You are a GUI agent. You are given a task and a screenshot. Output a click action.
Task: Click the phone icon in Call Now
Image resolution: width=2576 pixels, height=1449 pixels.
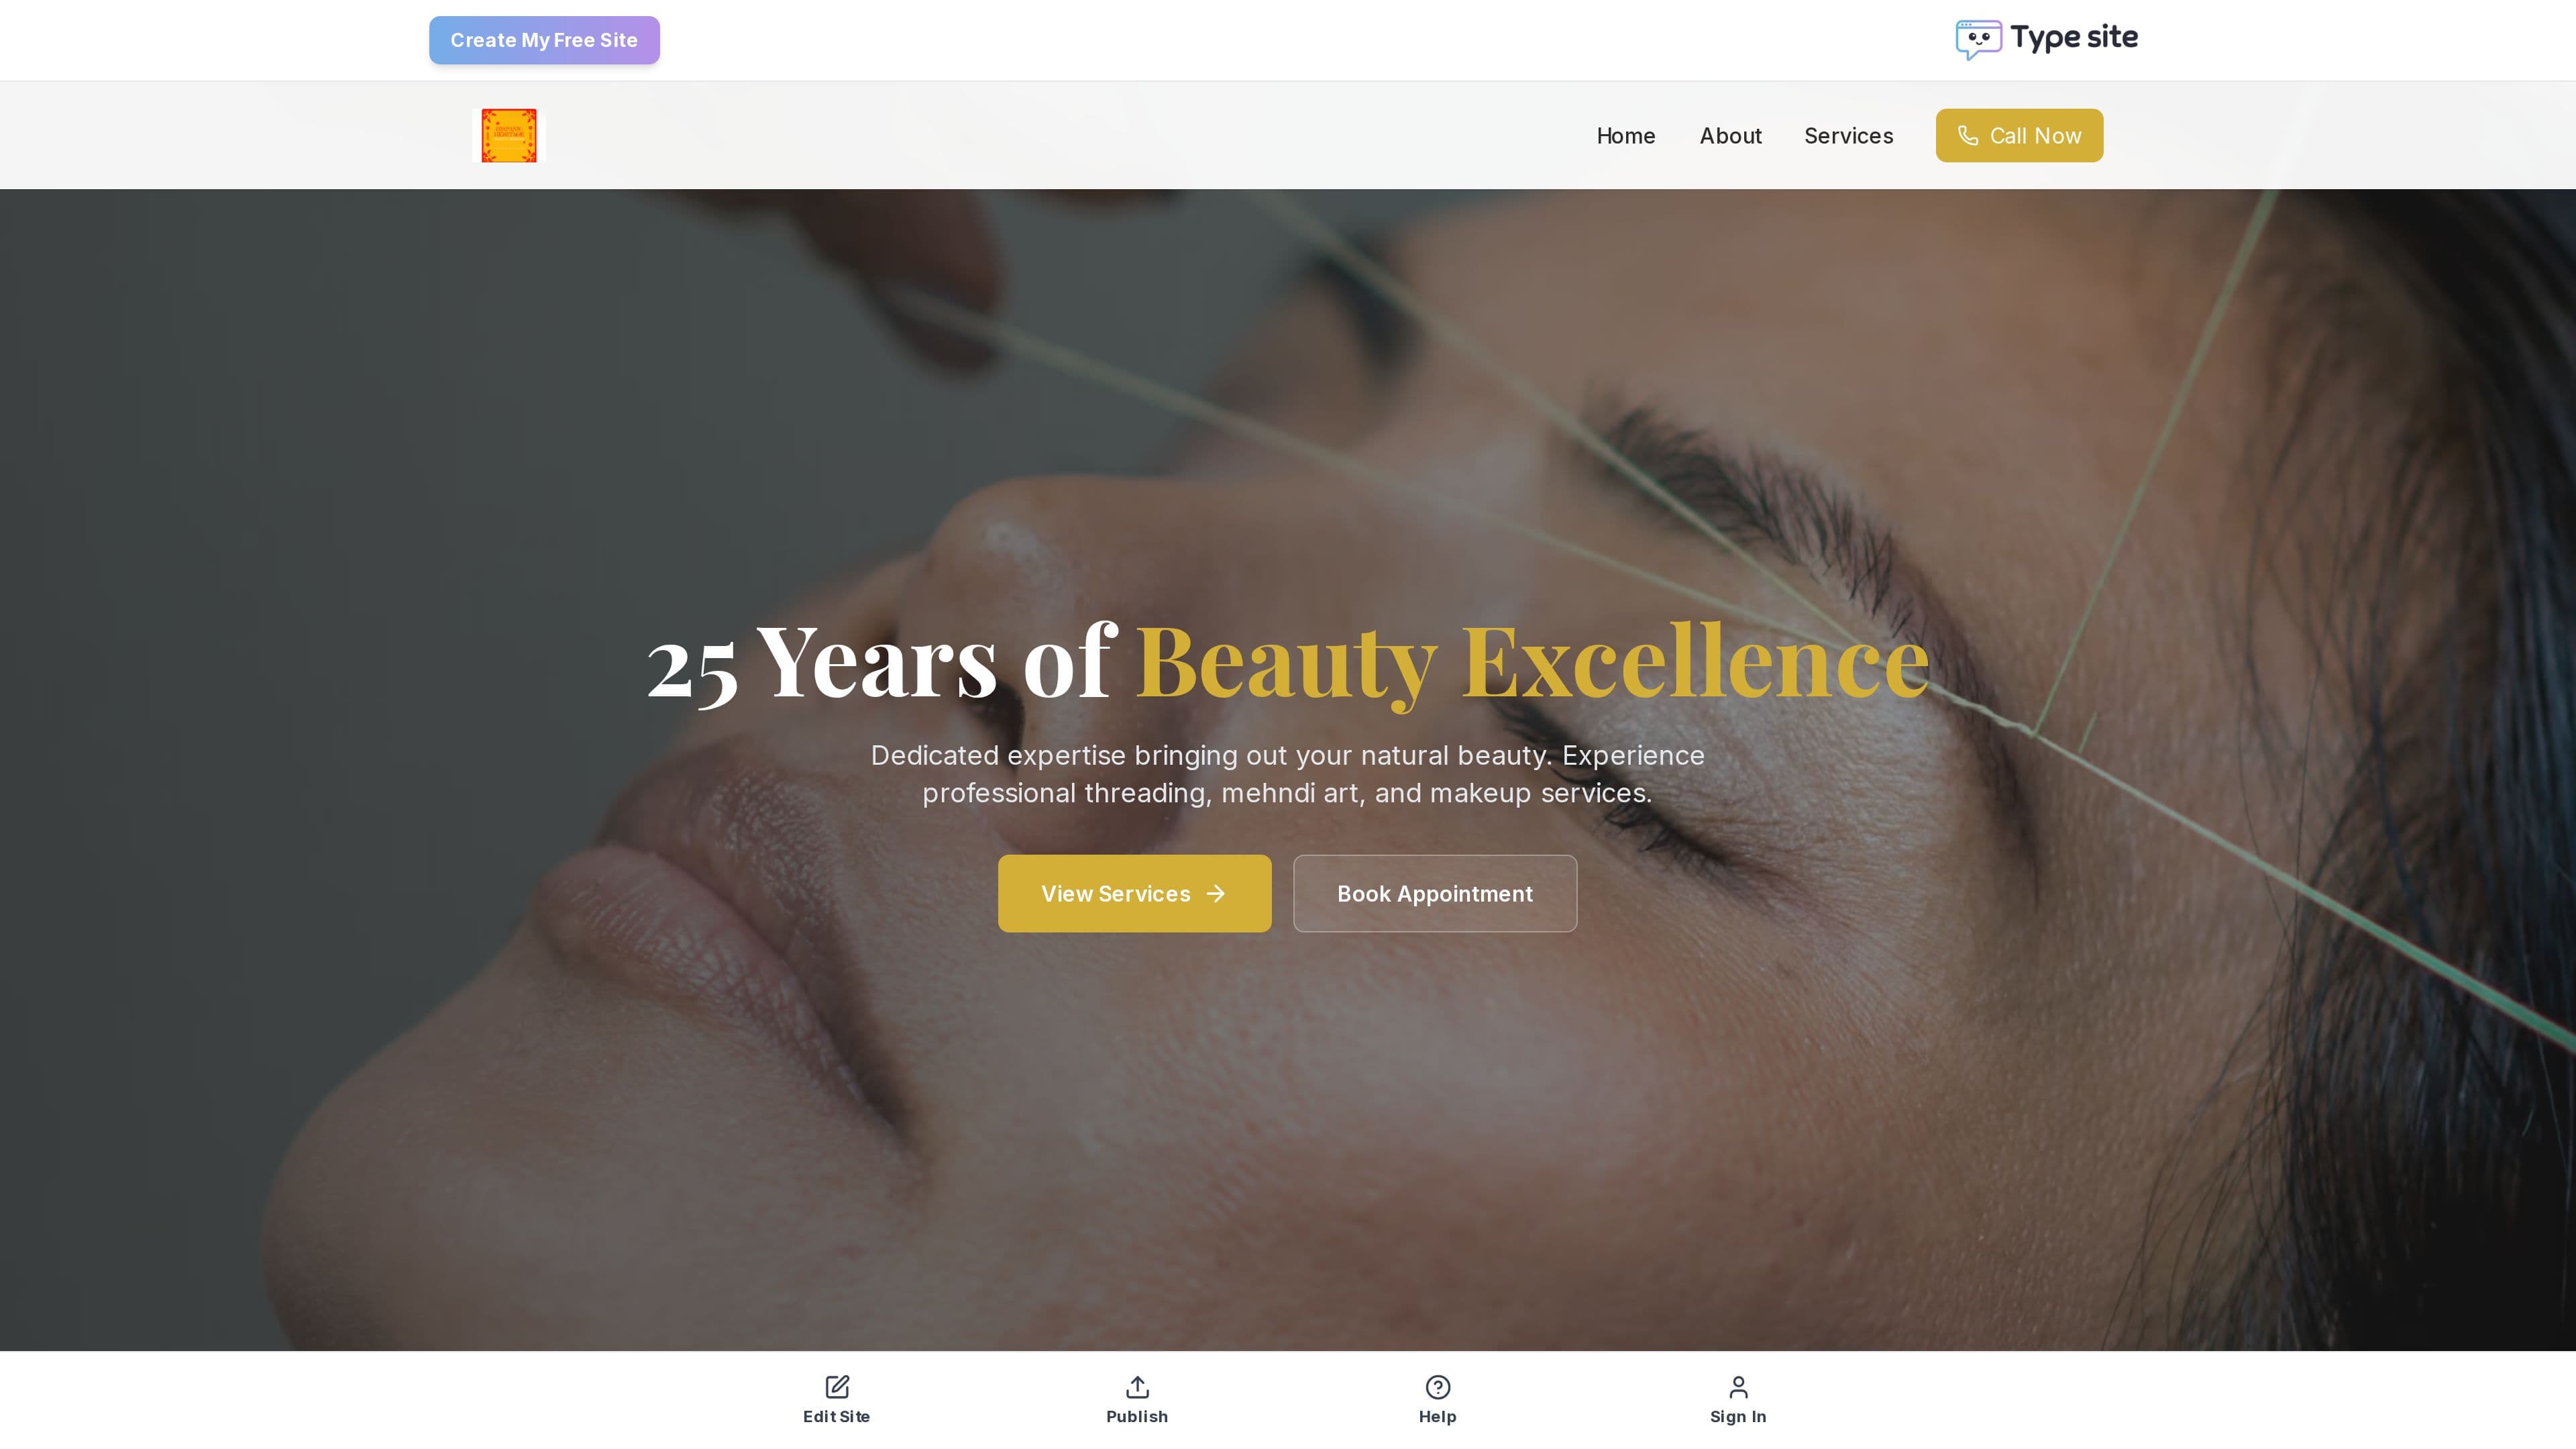pyautogui.click(x=1967, y=135)
